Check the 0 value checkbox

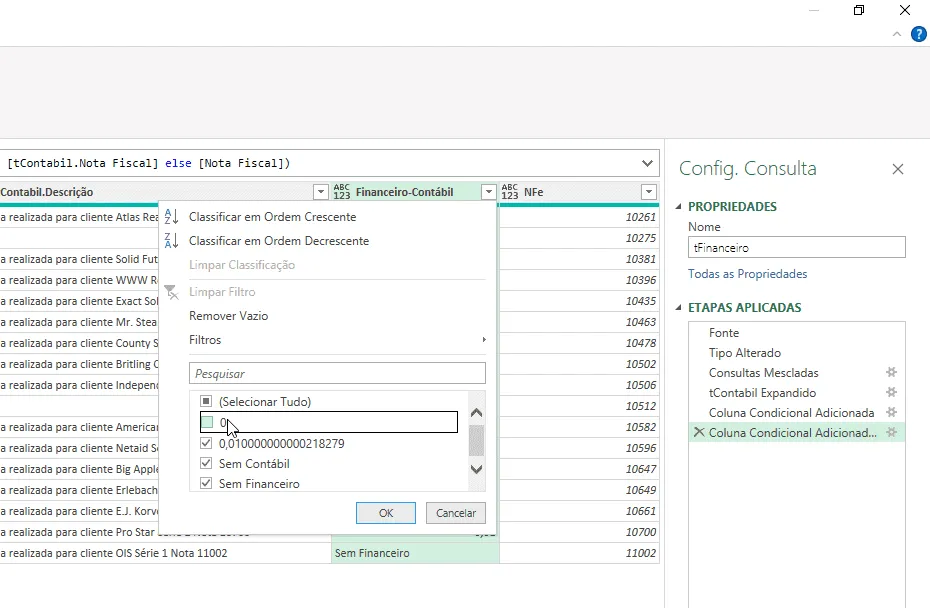[206, 422]
